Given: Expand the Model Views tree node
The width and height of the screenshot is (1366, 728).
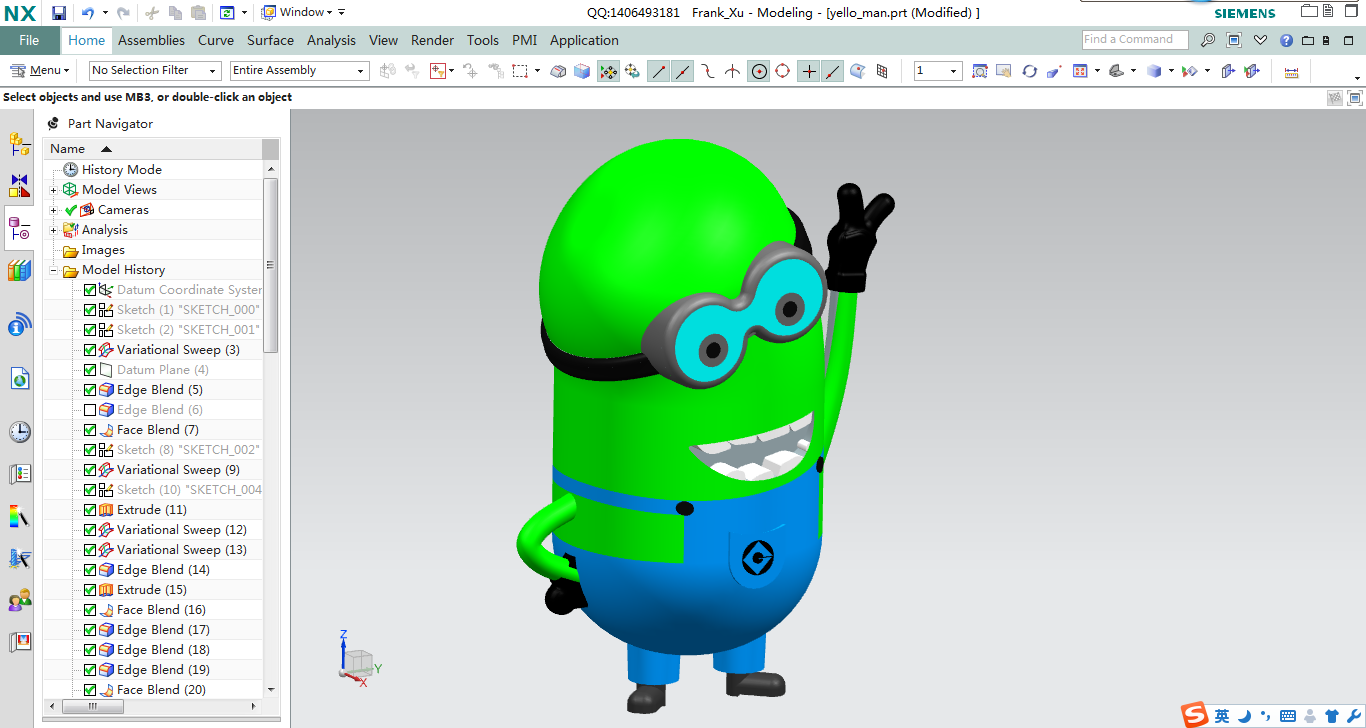Looking at the screenshot, I should 54,190.
